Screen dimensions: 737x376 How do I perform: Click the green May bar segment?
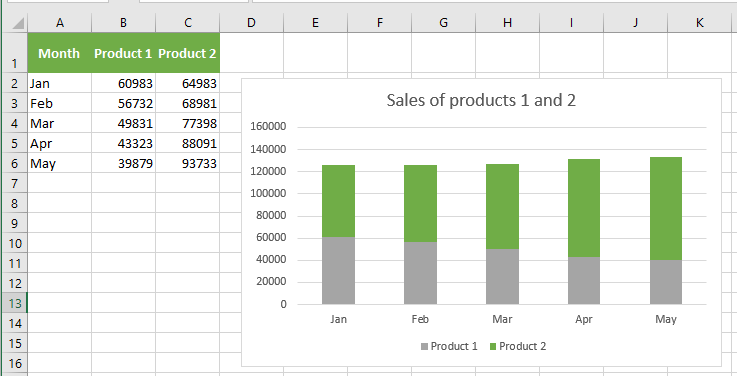(x=666, y=209)
